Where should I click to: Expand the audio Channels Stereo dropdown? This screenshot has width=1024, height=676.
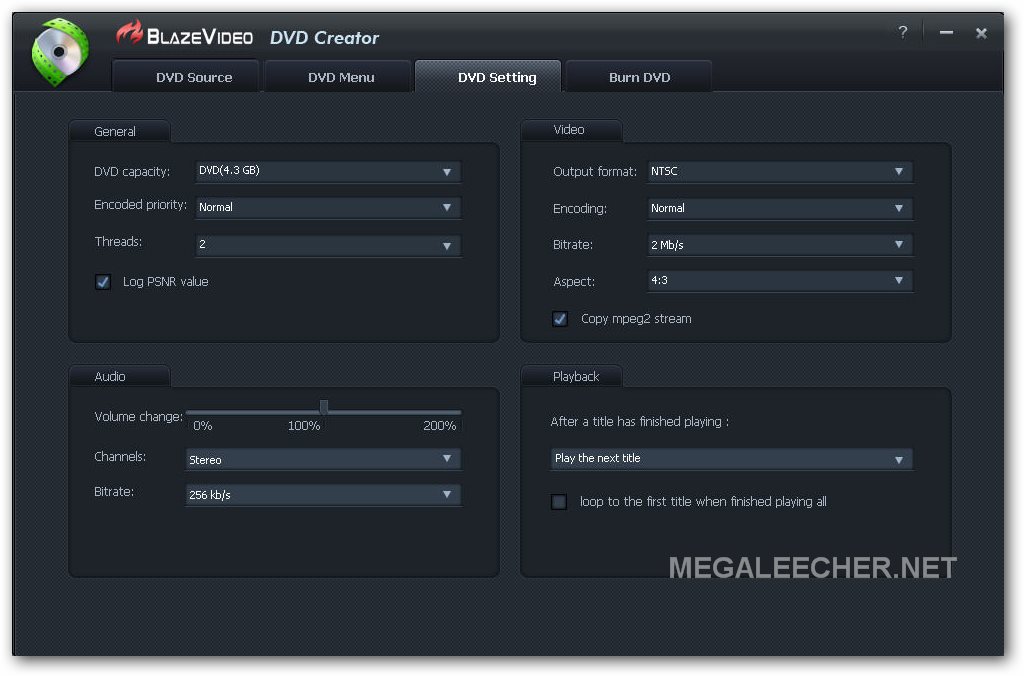[323, 459]
